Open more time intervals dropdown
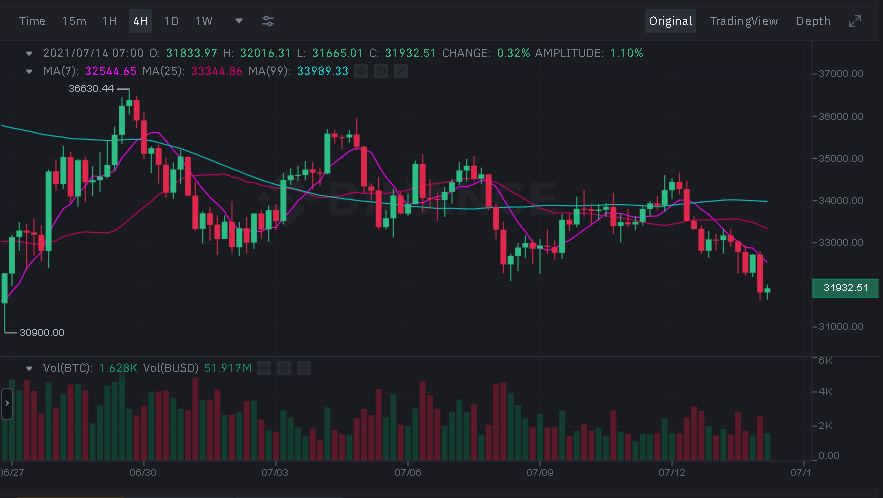883x498 pixels. coord(238,21)
